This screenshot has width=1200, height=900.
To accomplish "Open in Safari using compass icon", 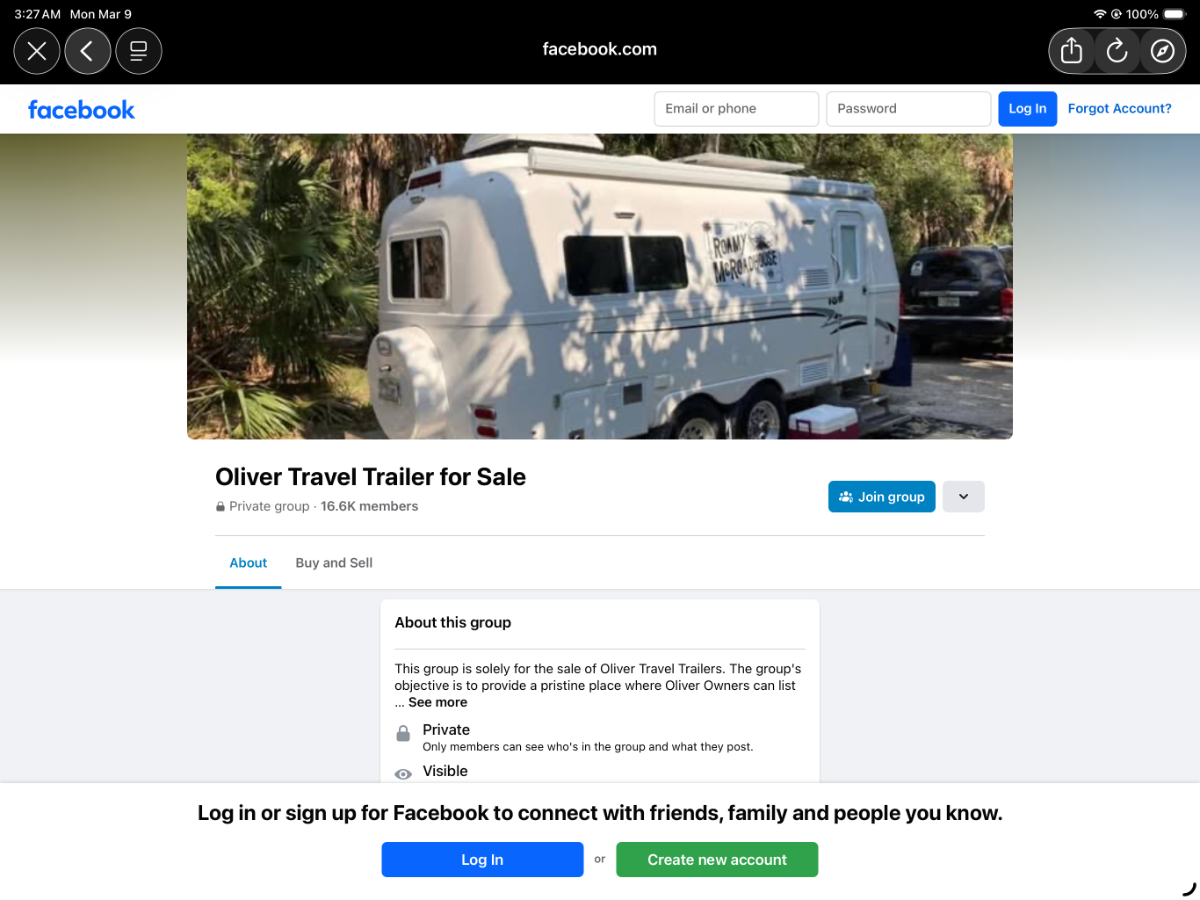I will coord(1162,51).
